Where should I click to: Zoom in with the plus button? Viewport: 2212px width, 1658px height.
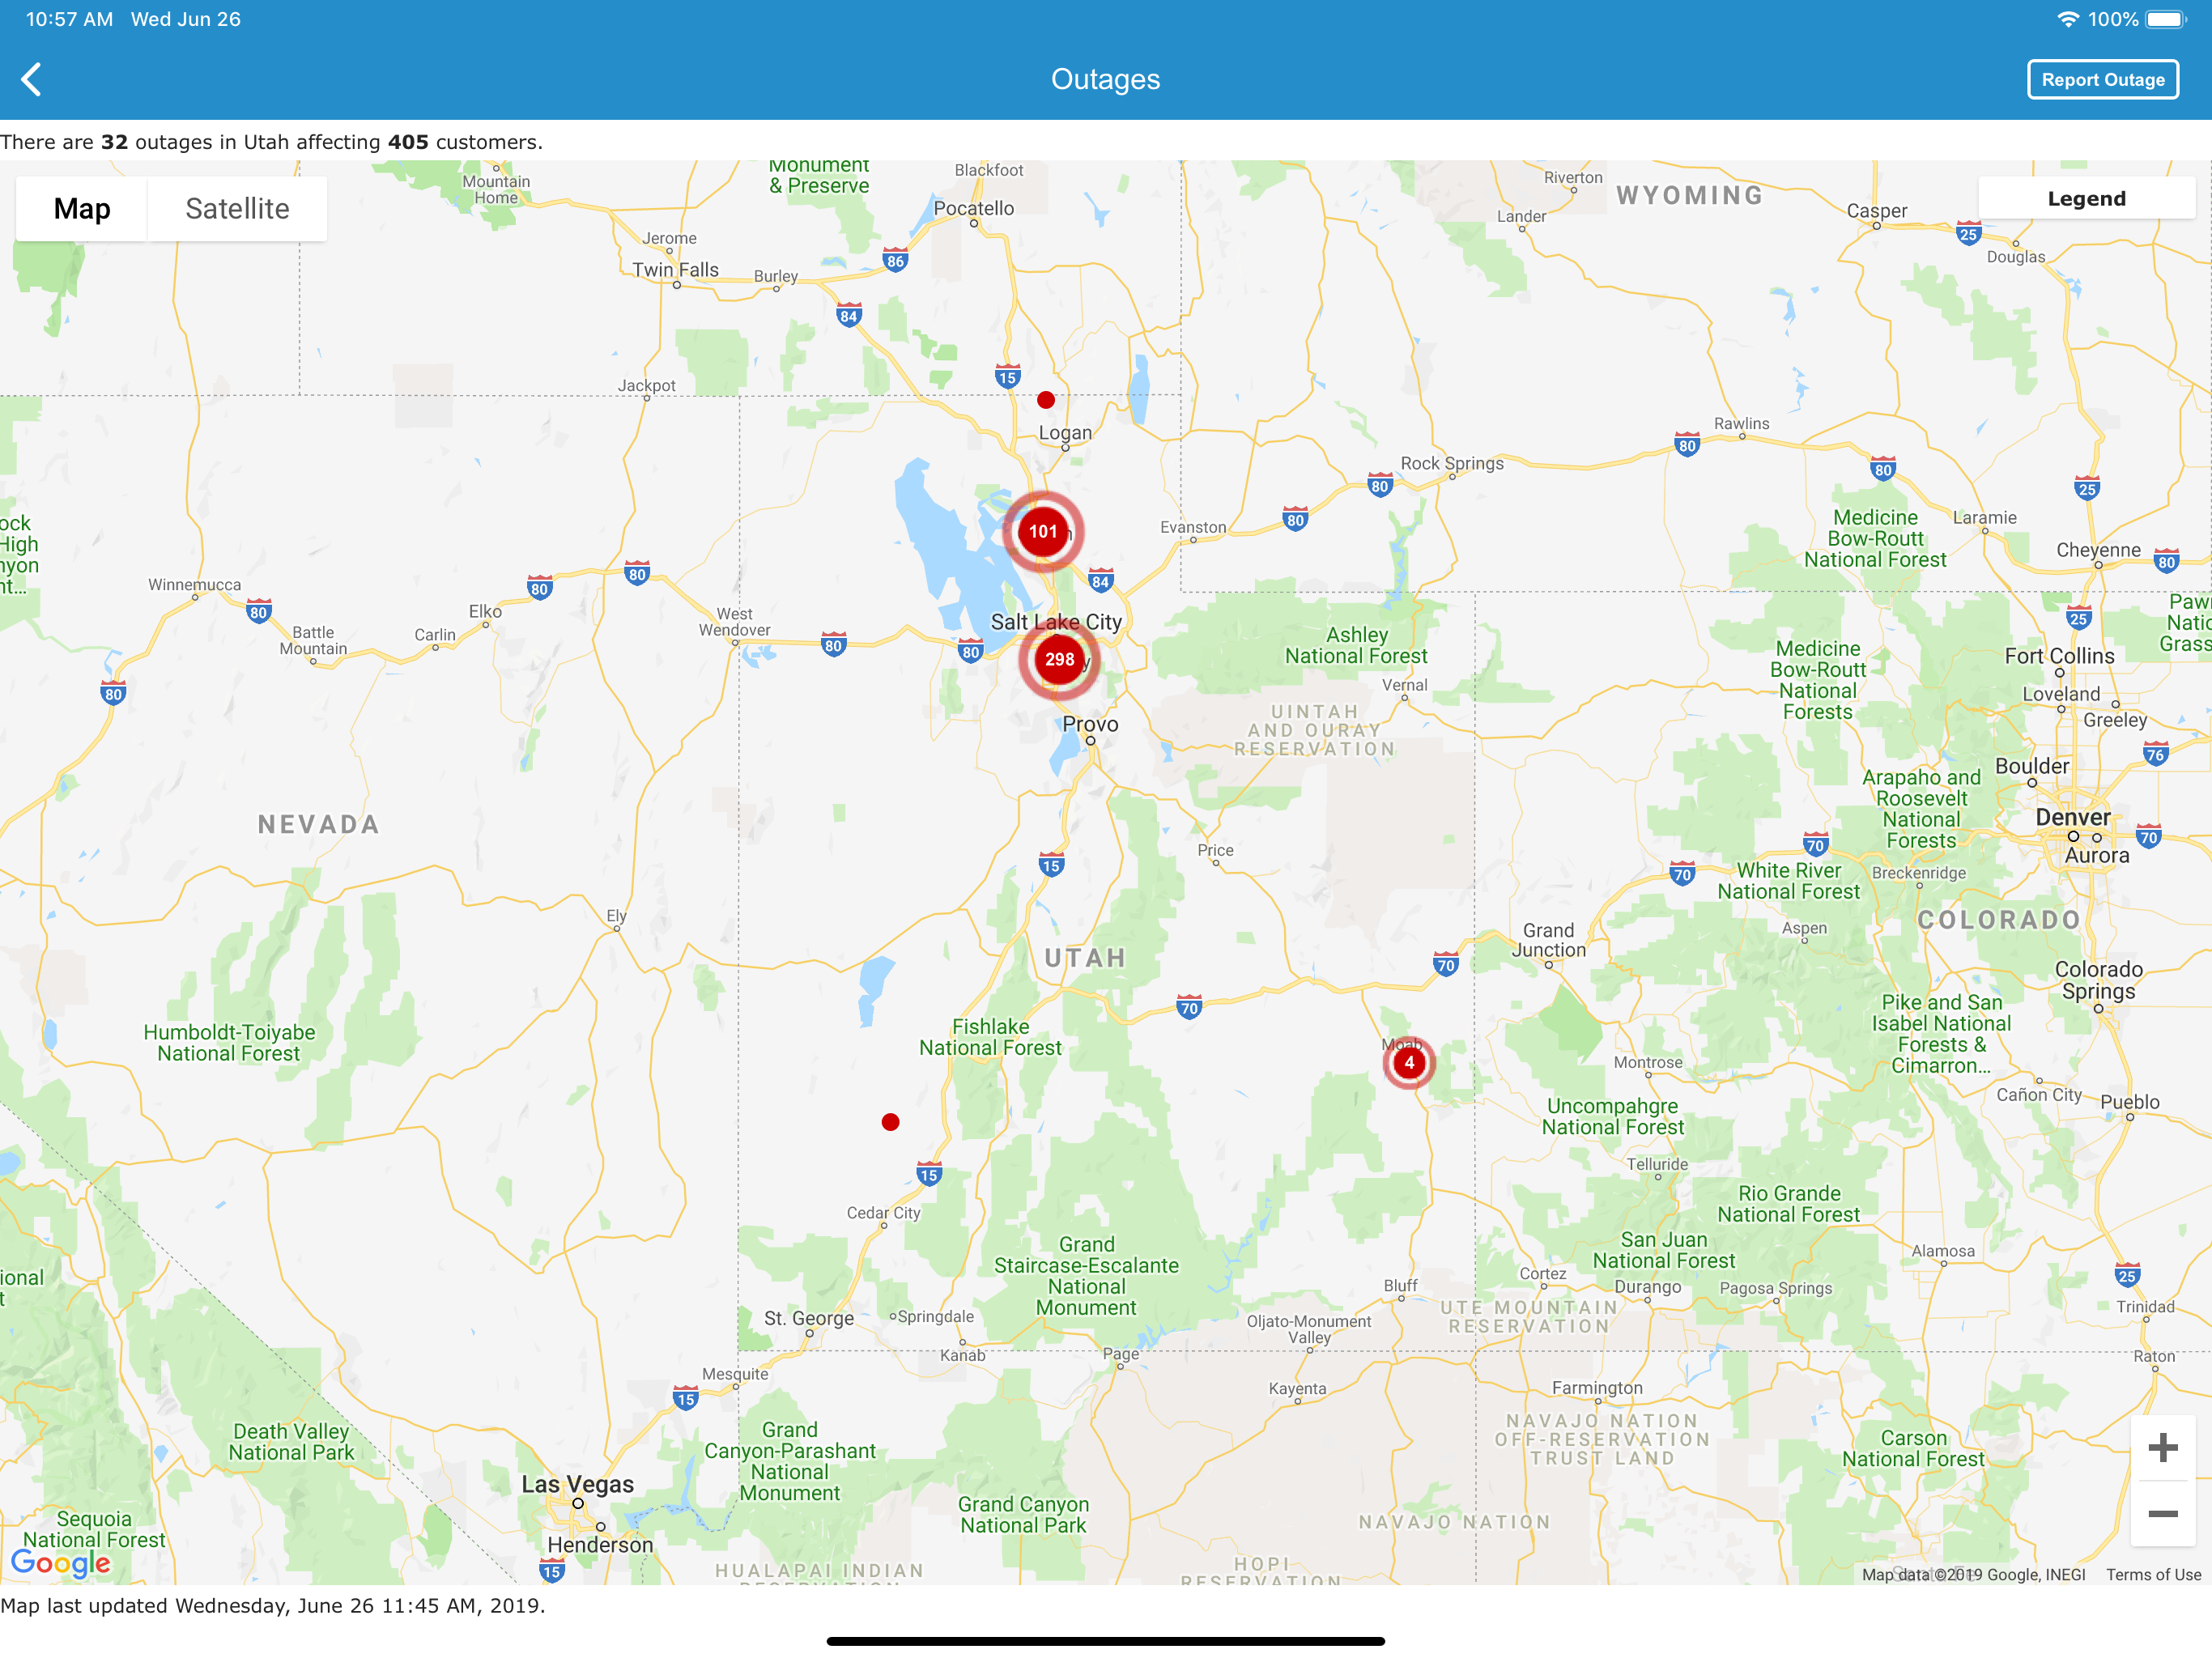coord(2162,1447)
